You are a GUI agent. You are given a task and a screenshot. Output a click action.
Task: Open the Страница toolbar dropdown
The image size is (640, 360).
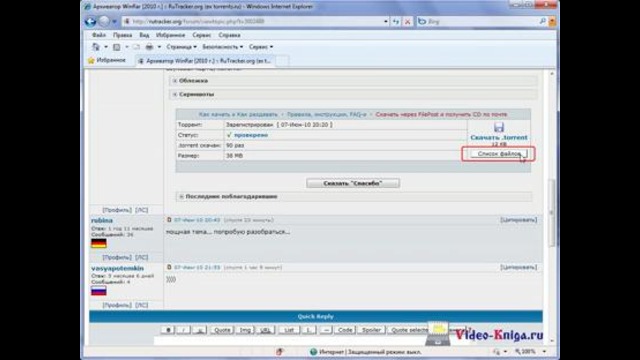click(181, 47)
